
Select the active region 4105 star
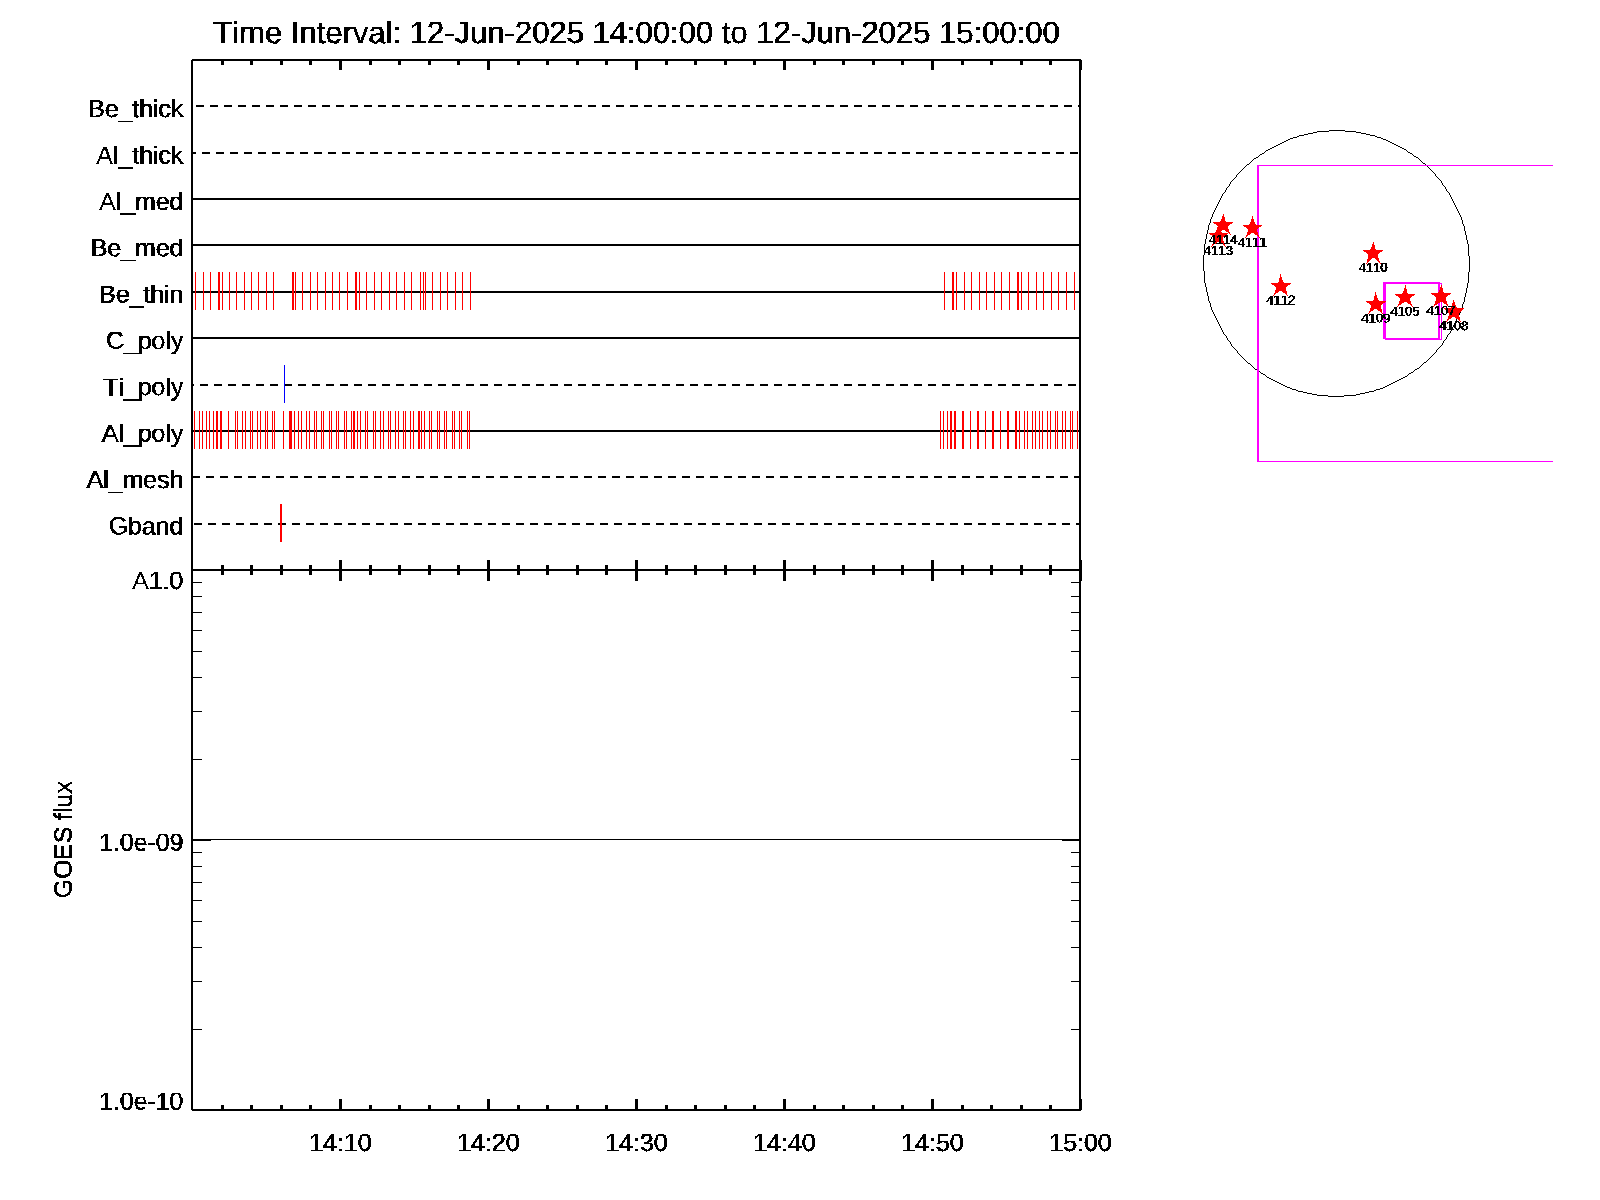tap(1405, 297)
